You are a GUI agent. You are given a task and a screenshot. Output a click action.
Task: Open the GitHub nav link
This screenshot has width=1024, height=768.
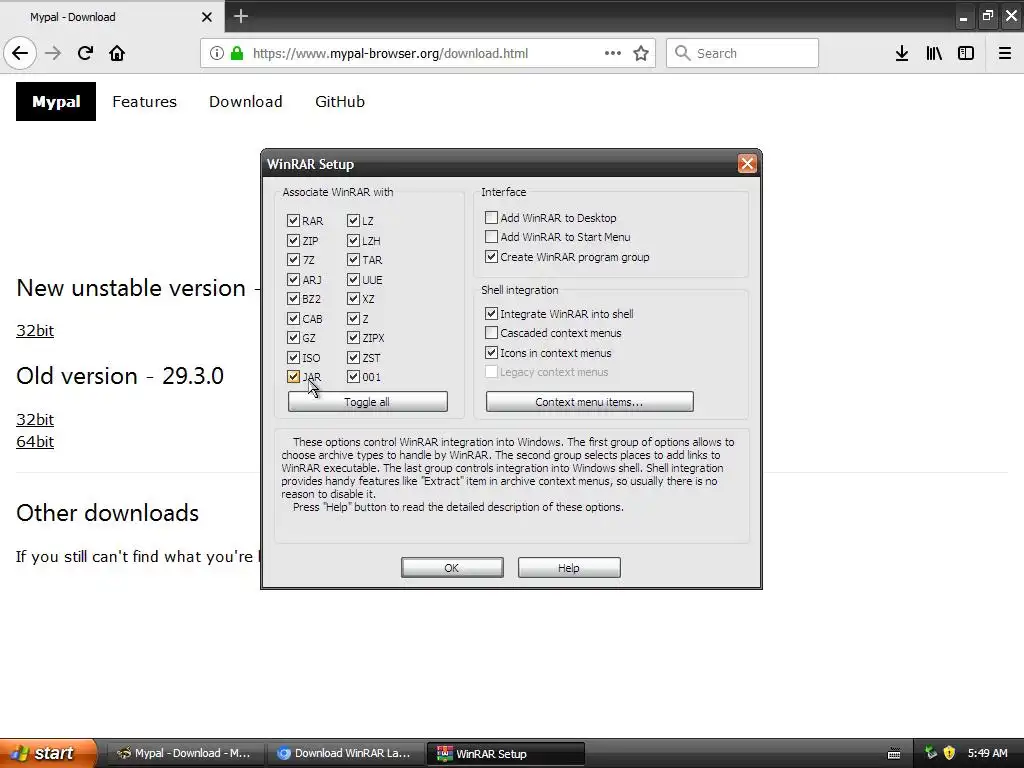click(x=340, y=101)
